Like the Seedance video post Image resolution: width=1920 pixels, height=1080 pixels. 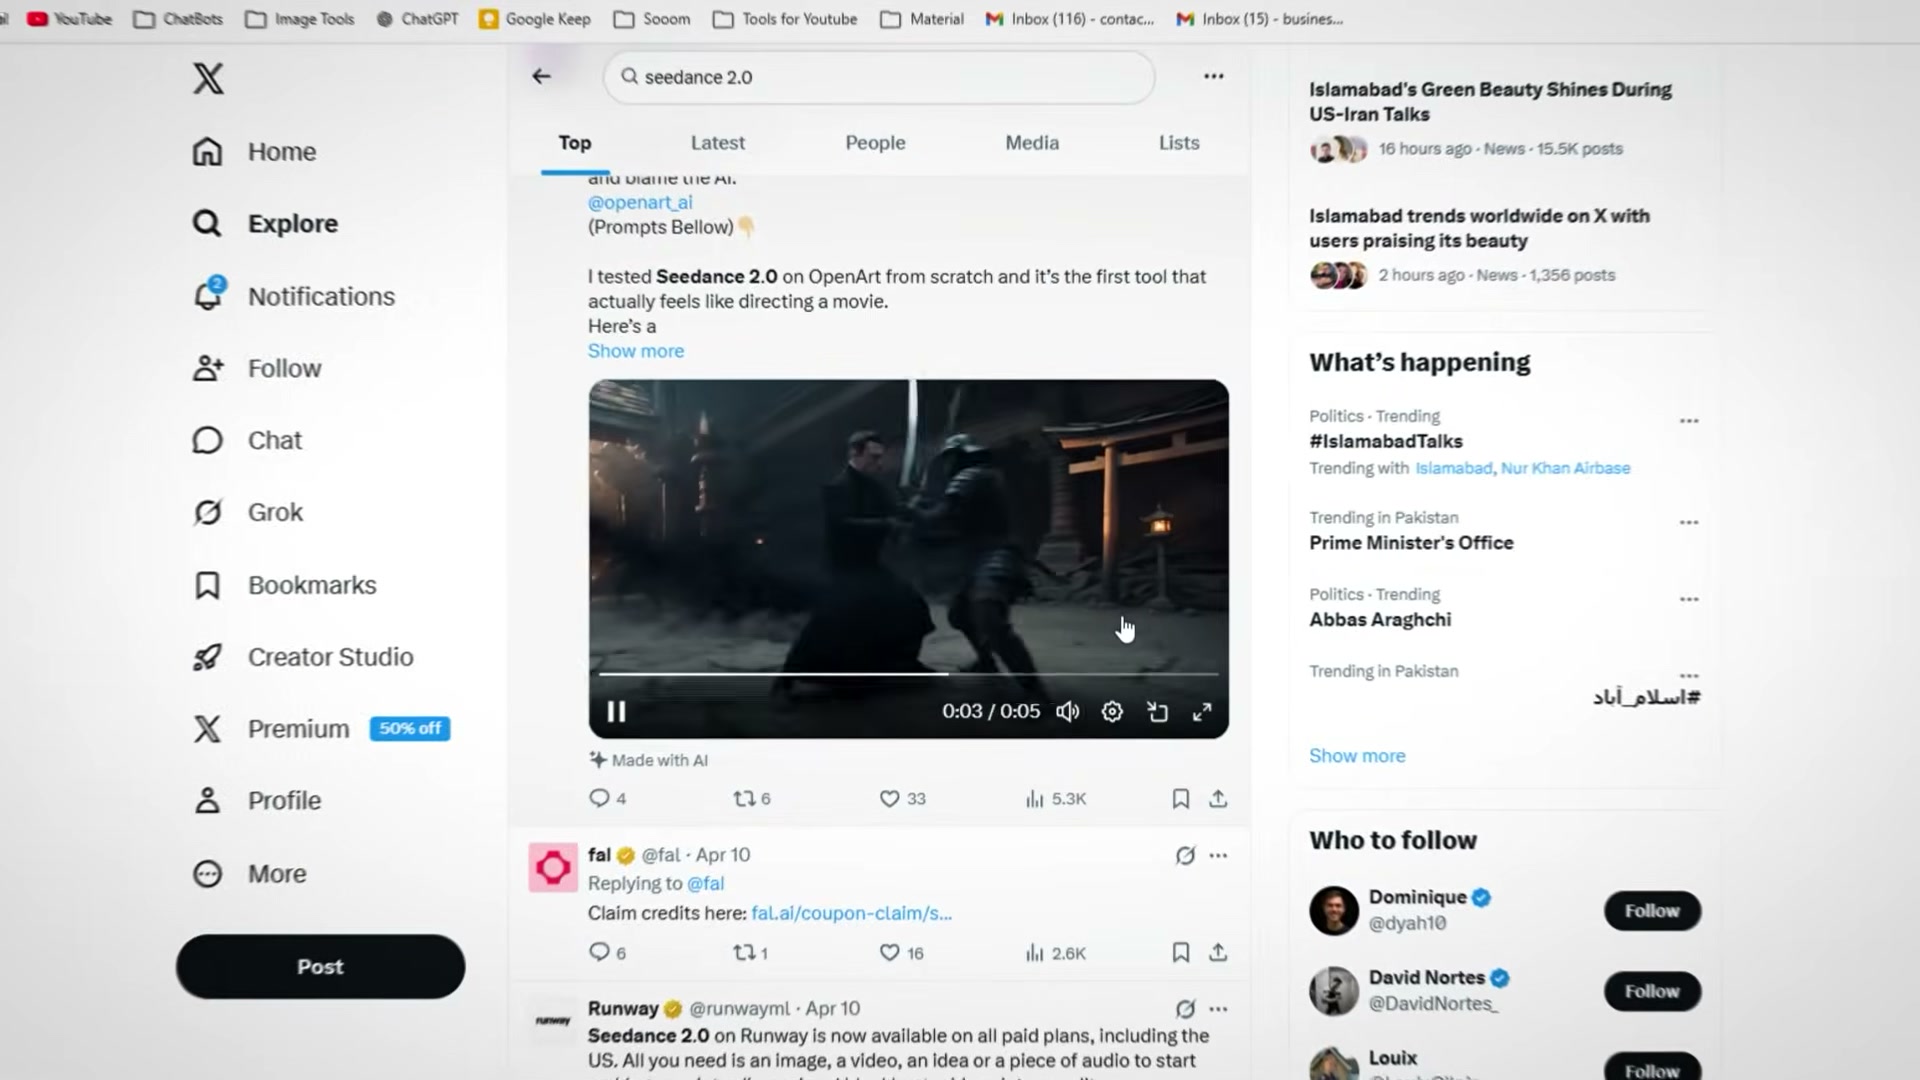click(902, 798)
